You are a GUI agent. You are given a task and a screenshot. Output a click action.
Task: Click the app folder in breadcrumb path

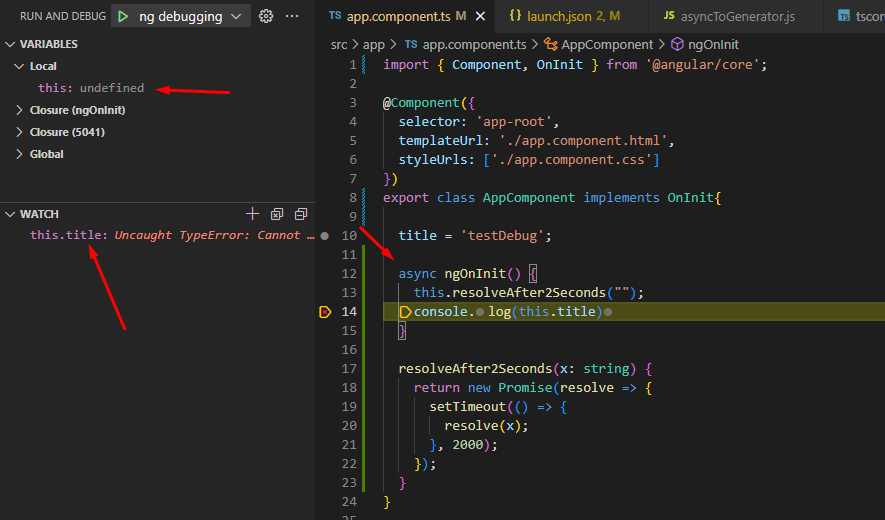pyautogui.click(x=373, y=44)
